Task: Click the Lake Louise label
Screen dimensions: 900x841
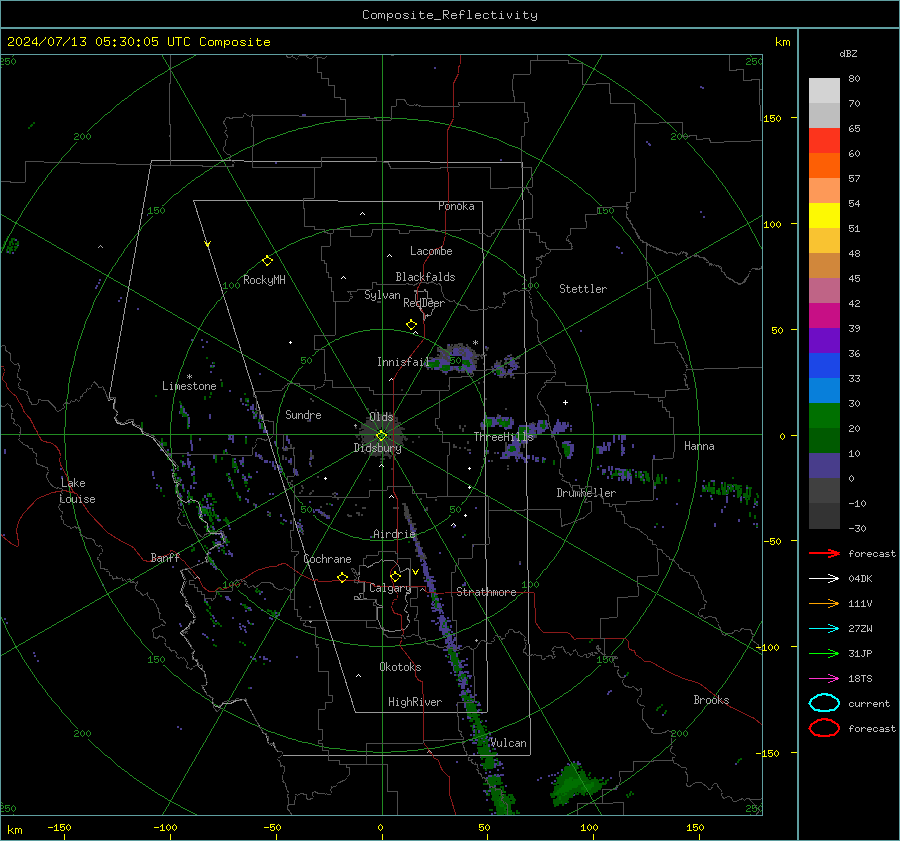Action: click(78, 491)
